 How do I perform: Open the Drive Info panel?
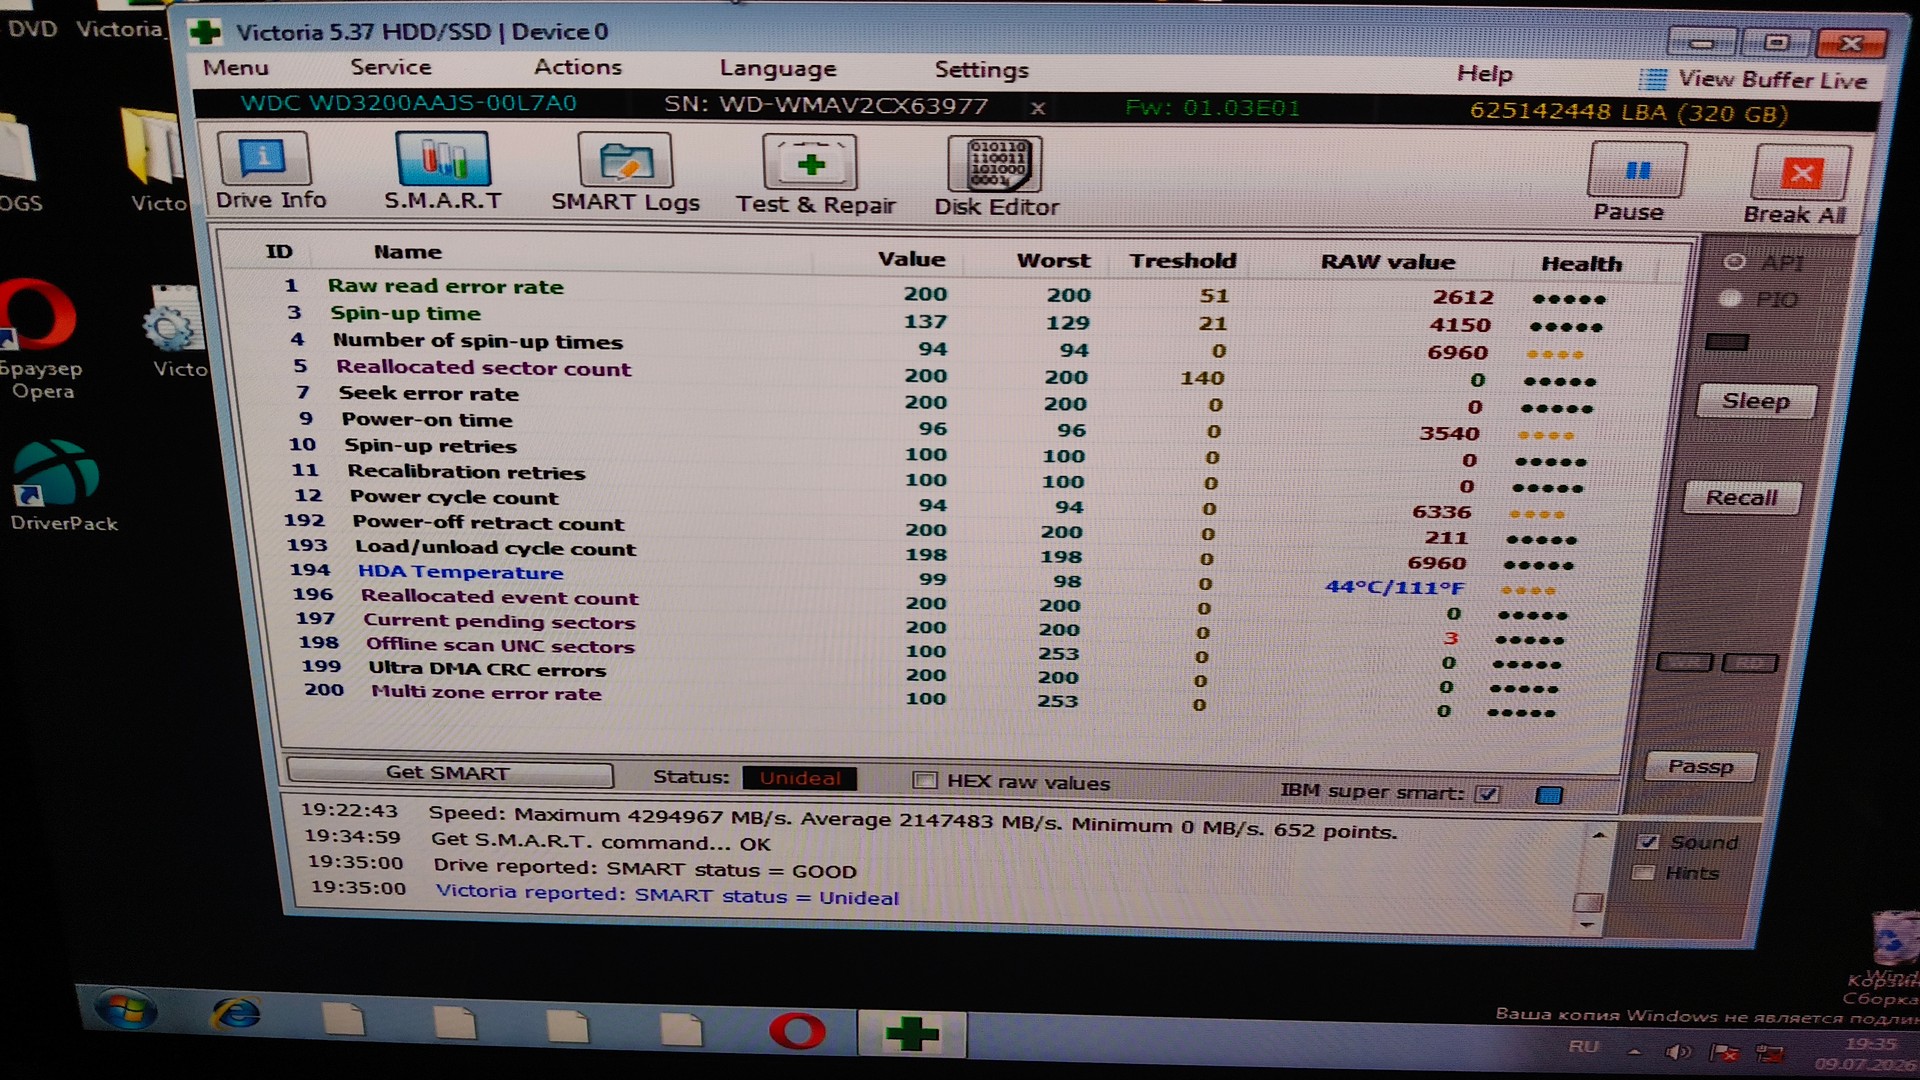[265, 172]
